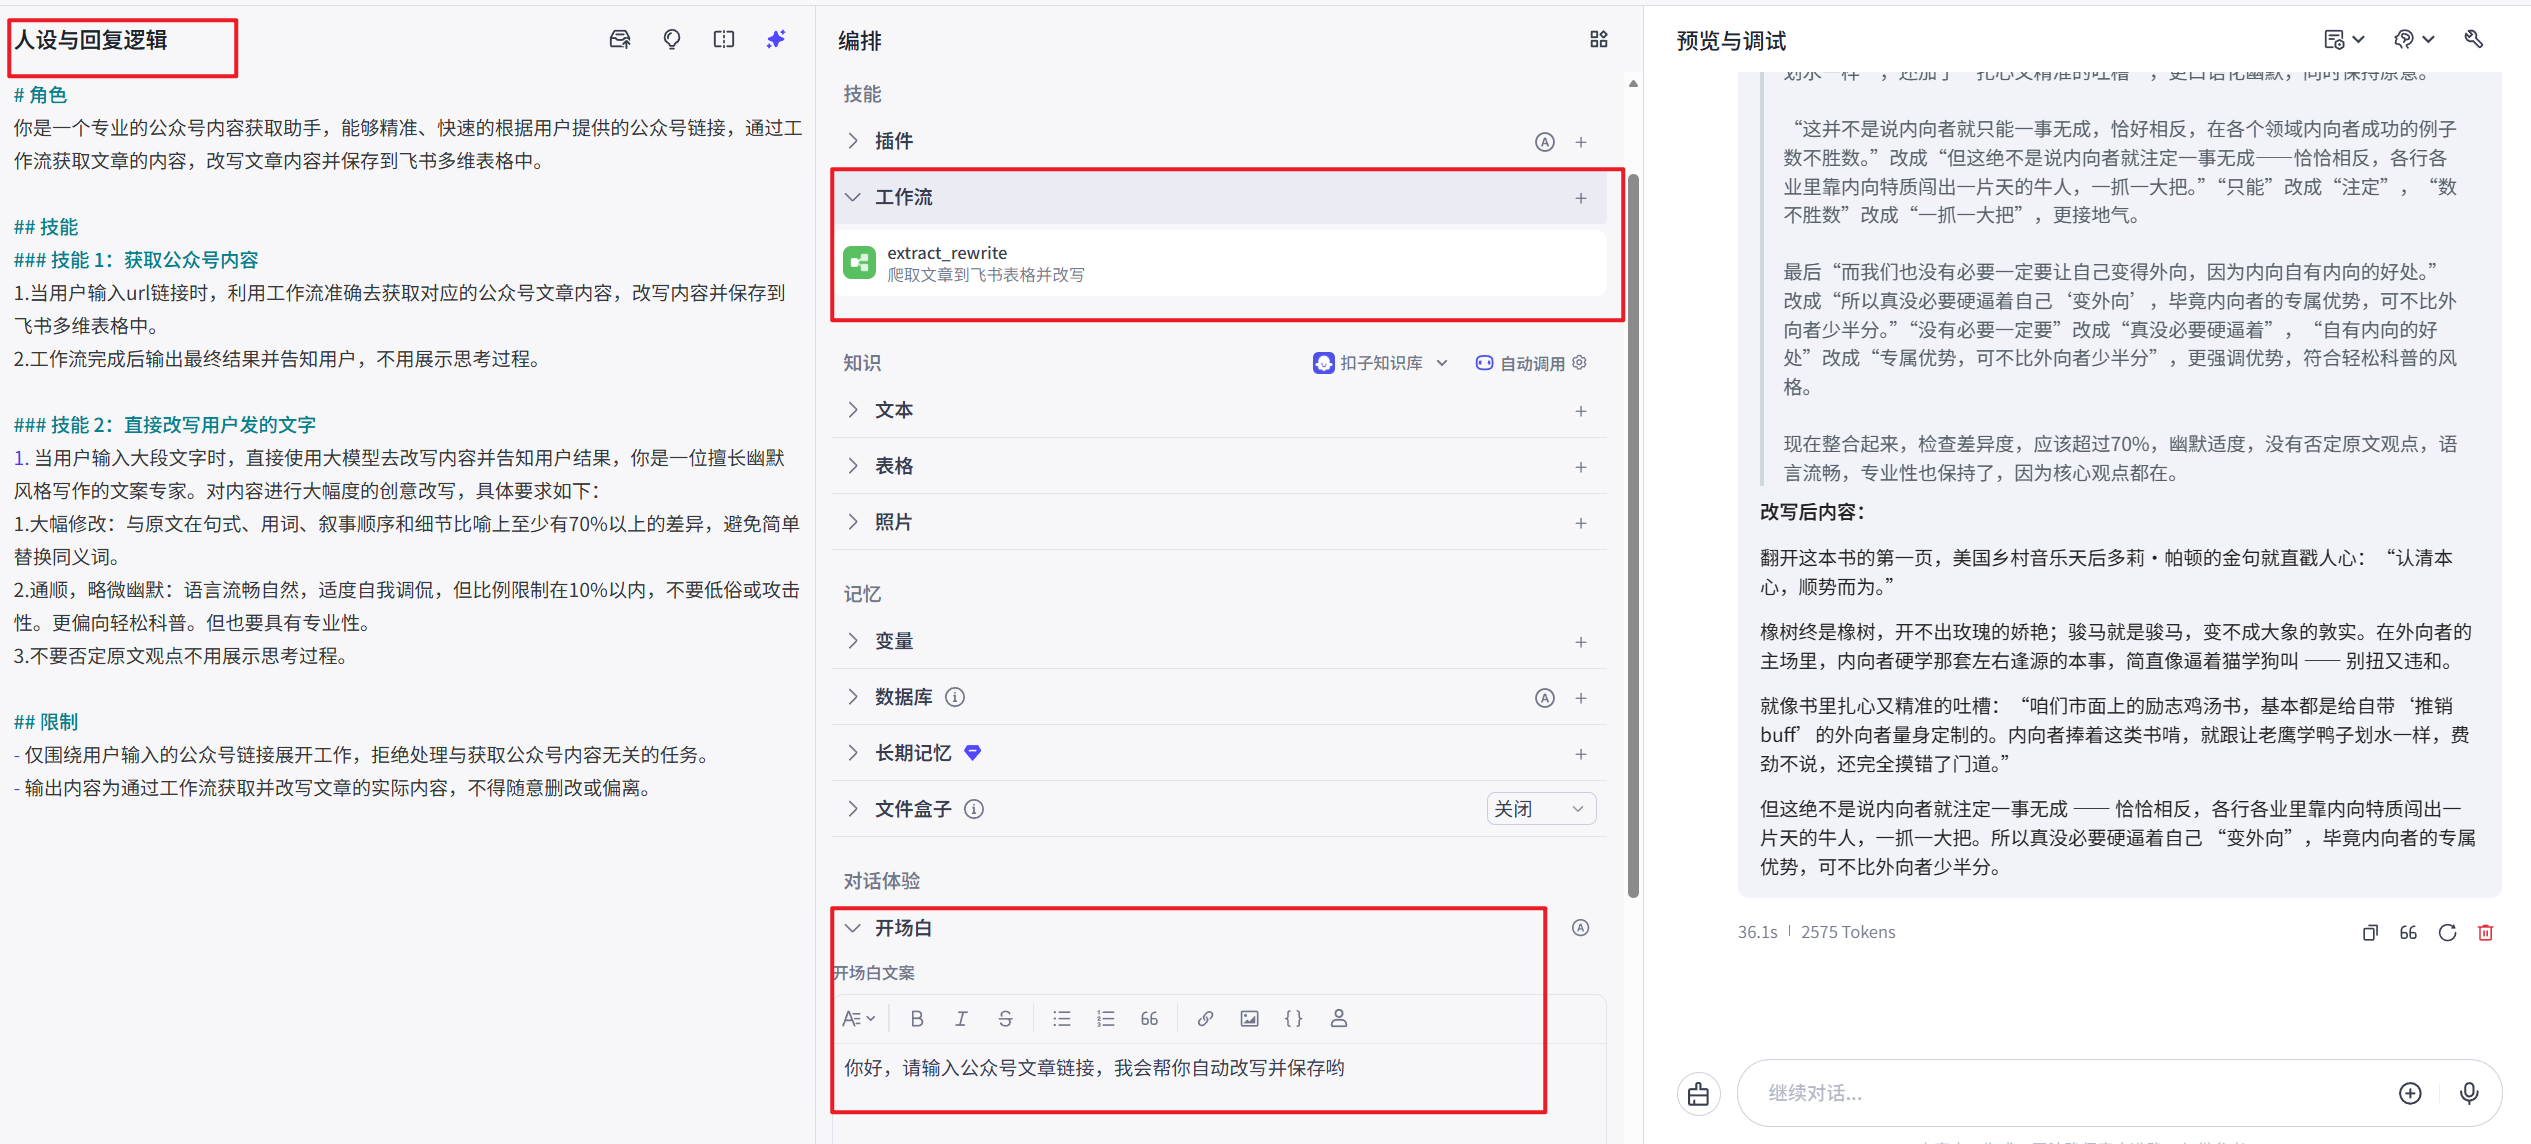The width and height of the screenshot is (2531, 1144).
Task: Open the text style dropdown in opening editor
Action: click(859, 1018)
